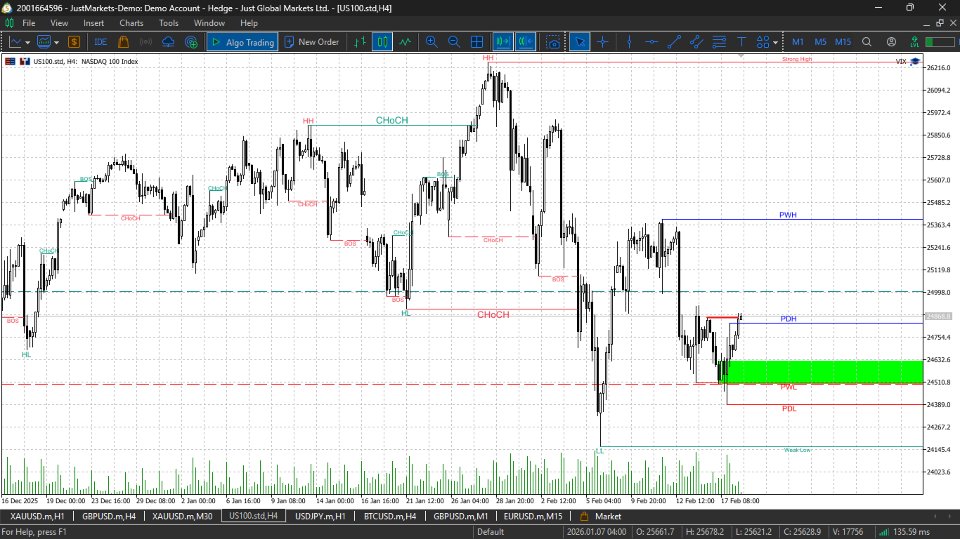Click the PDH level label
The image size is (960, 539).
[x=789, y=318]
